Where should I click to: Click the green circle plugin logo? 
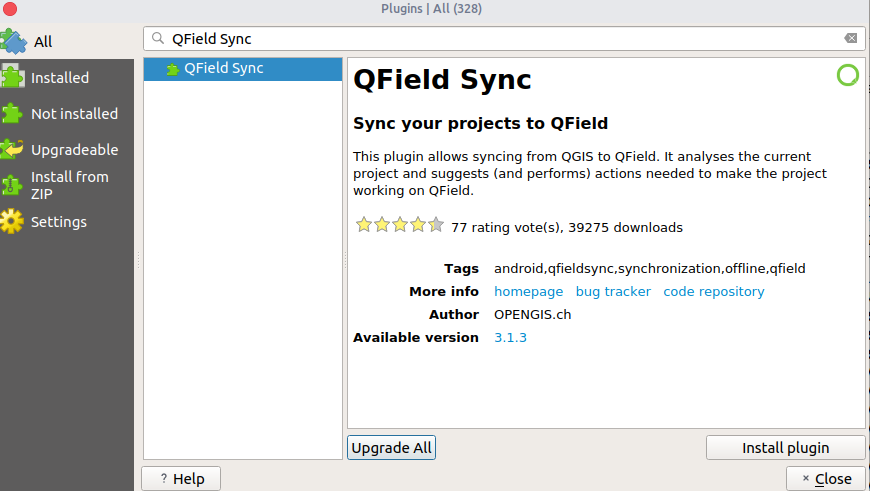click(848, 75)
